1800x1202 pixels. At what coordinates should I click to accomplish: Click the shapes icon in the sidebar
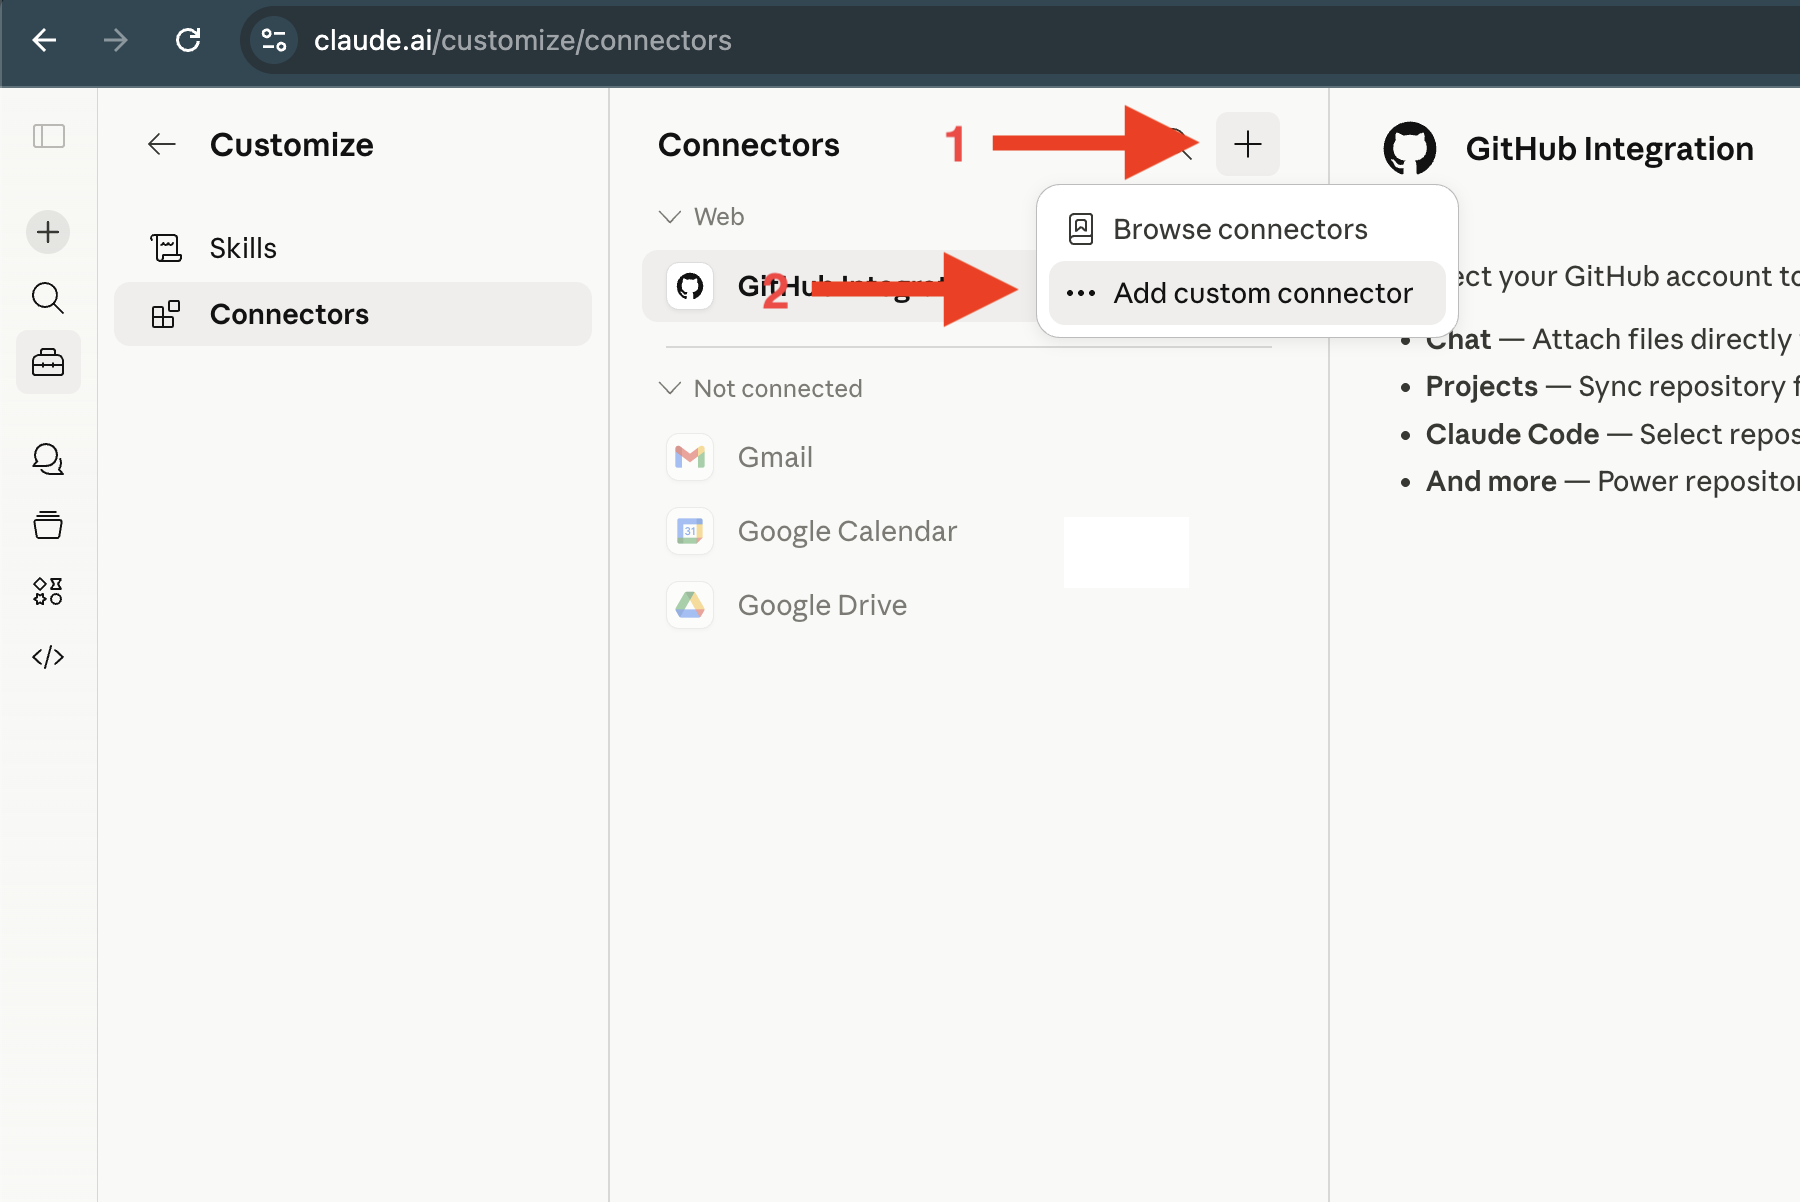click(47, 591)
